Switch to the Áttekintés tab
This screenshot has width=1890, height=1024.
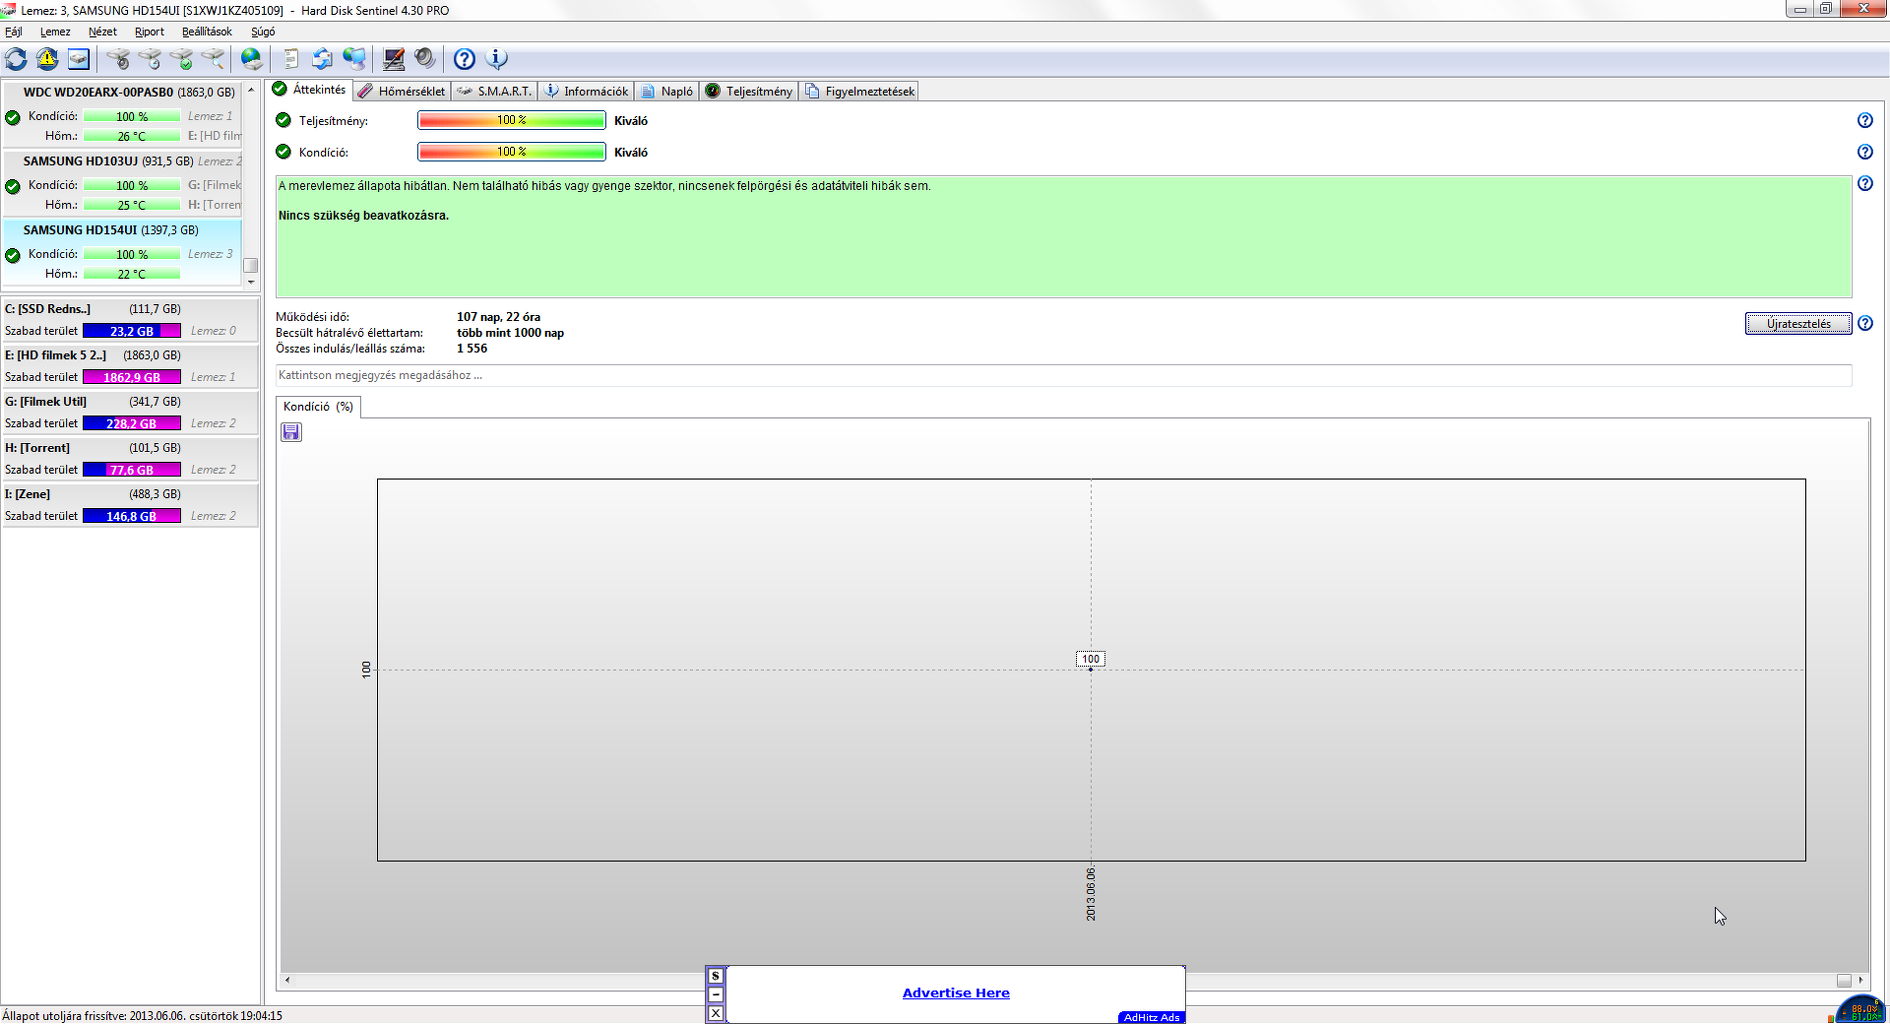[x=309, y=90]
